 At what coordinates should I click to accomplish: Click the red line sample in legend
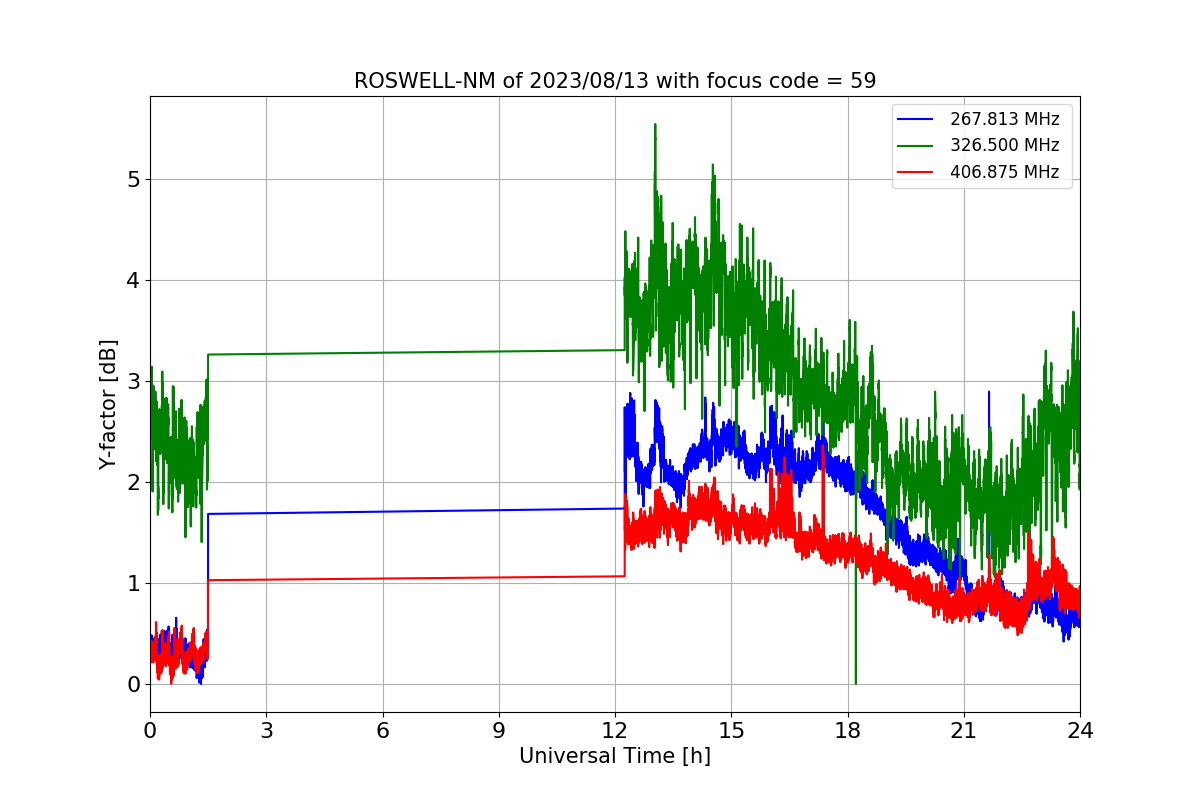click(x=916, y=172)
